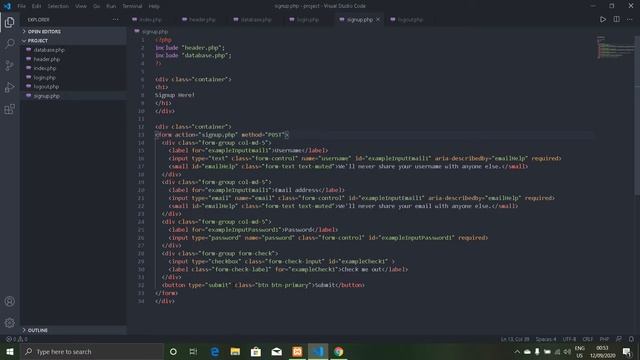
Task: Click the Run file play icon
Action: [x=602, y=19]
